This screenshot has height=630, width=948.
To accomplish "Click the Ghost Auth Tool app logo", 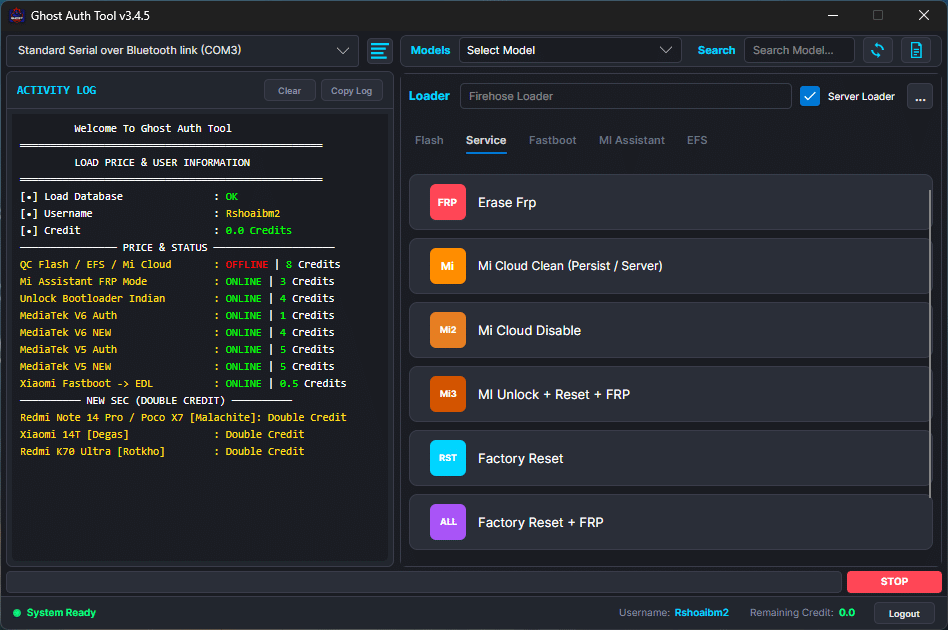I will coord(16,15).
